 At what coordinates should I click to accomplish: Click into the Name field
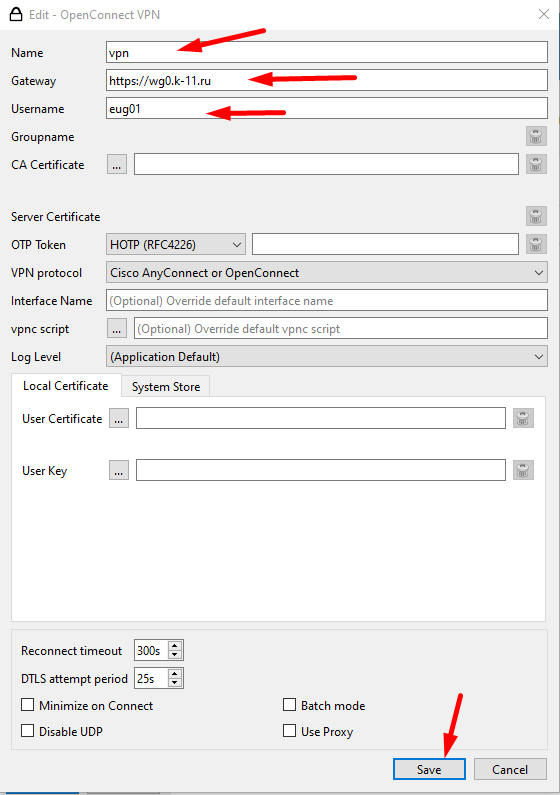pyautogui.click(x=327, y=52)
